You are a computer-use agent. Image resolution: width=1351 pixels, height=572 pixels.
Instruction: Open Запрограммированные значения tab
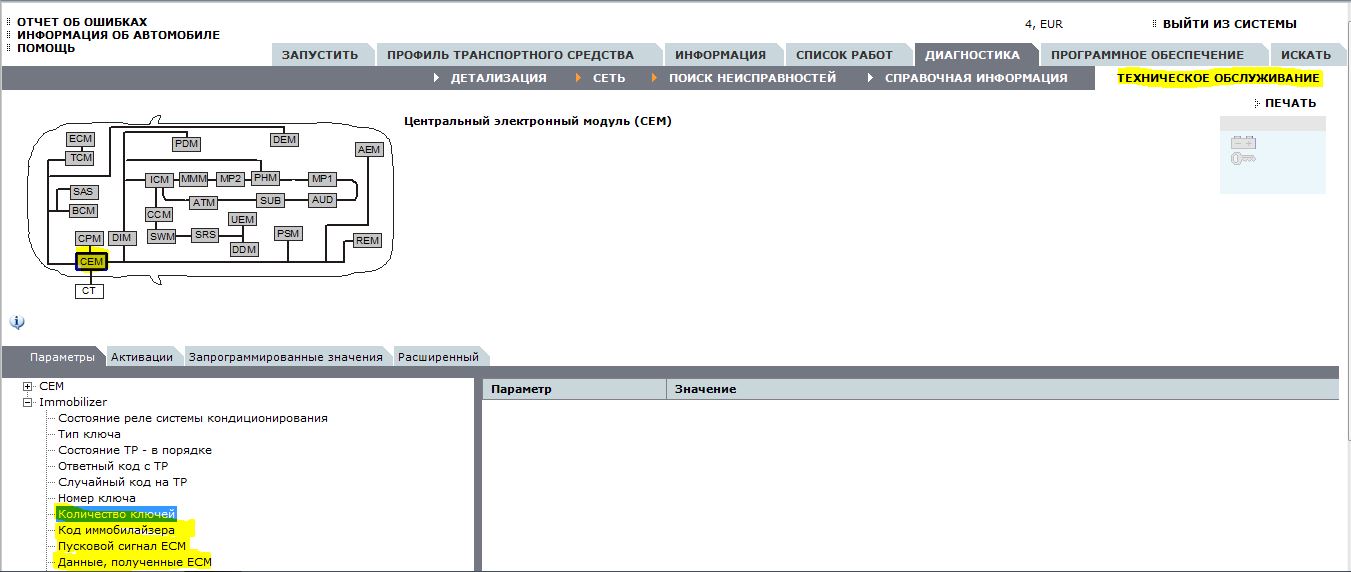point(285,357)
